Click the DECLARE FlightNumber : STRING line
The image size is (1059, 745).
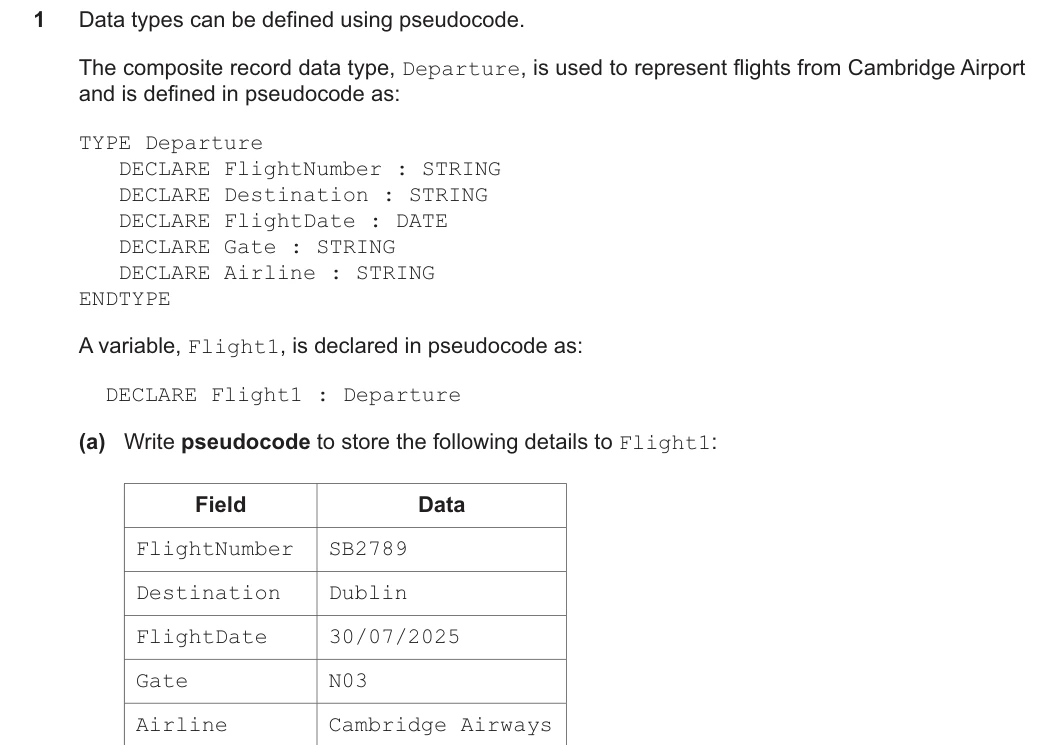(x=310, y=169)
